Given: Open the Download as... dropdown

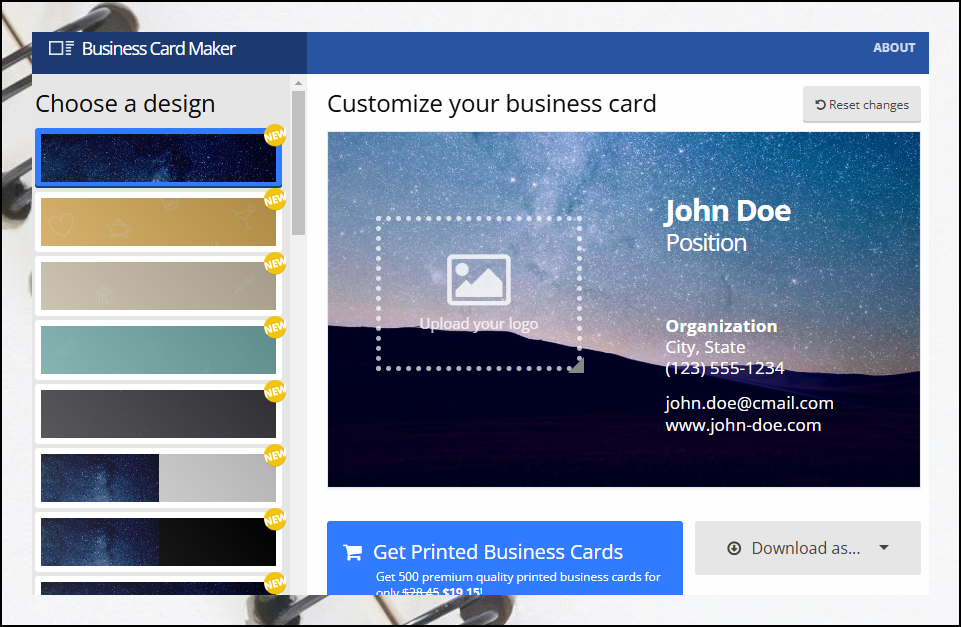Looking at the screenshot, I should [x=808, y=548].
